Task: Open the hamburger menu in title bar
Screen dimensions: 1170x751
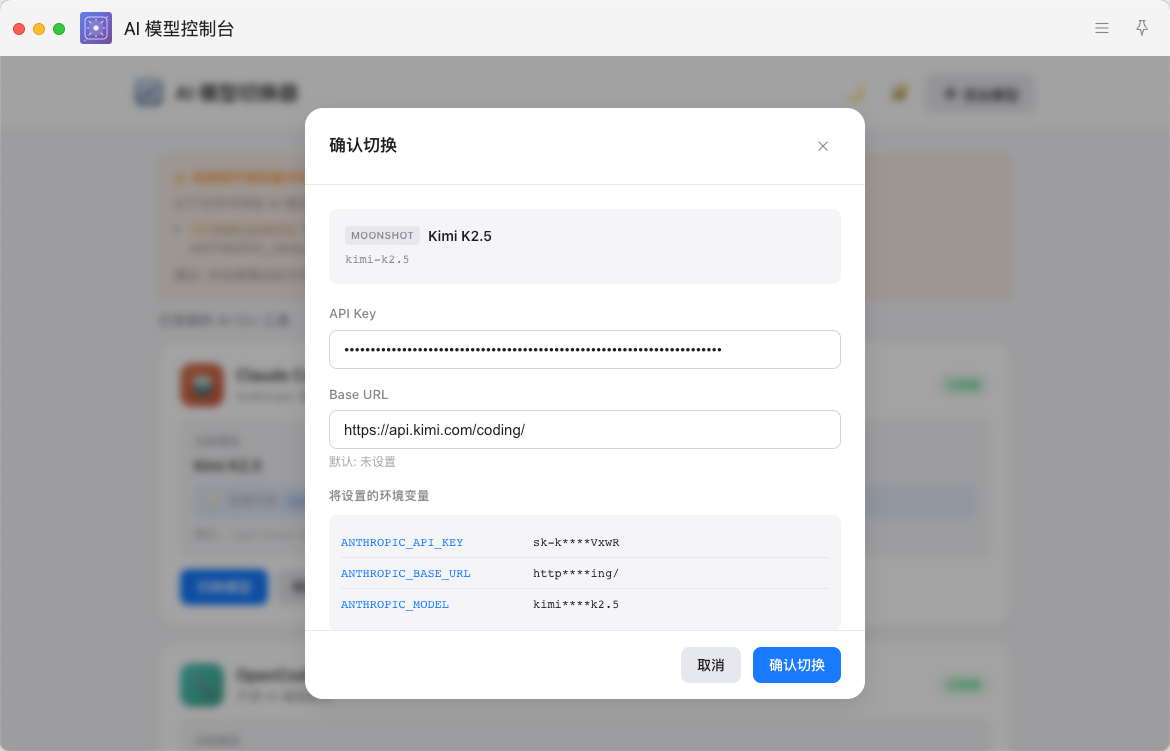Action: click(x=1101, y=28)
